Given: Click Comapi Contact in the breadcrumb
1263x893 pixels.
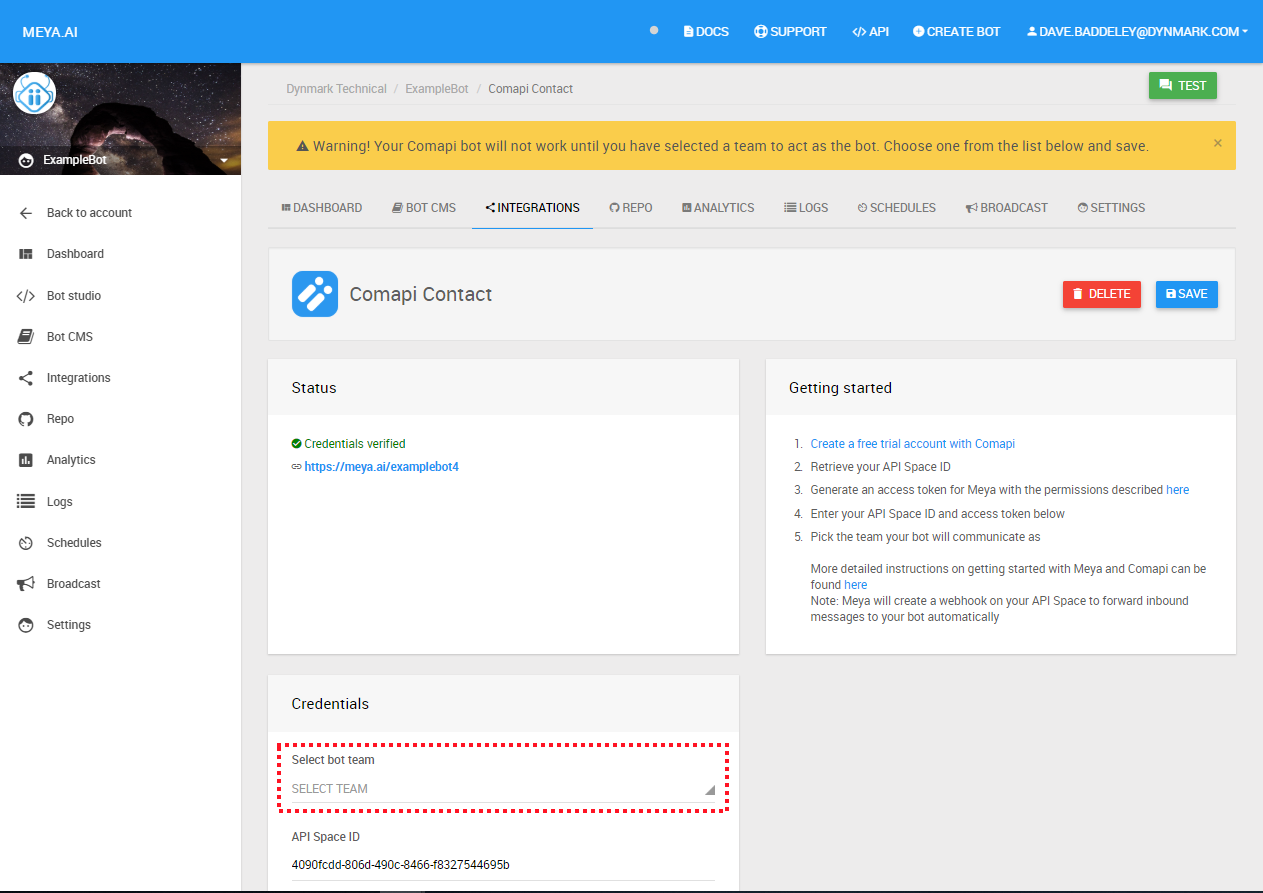Looking at the screenshot, I should 531,89.
